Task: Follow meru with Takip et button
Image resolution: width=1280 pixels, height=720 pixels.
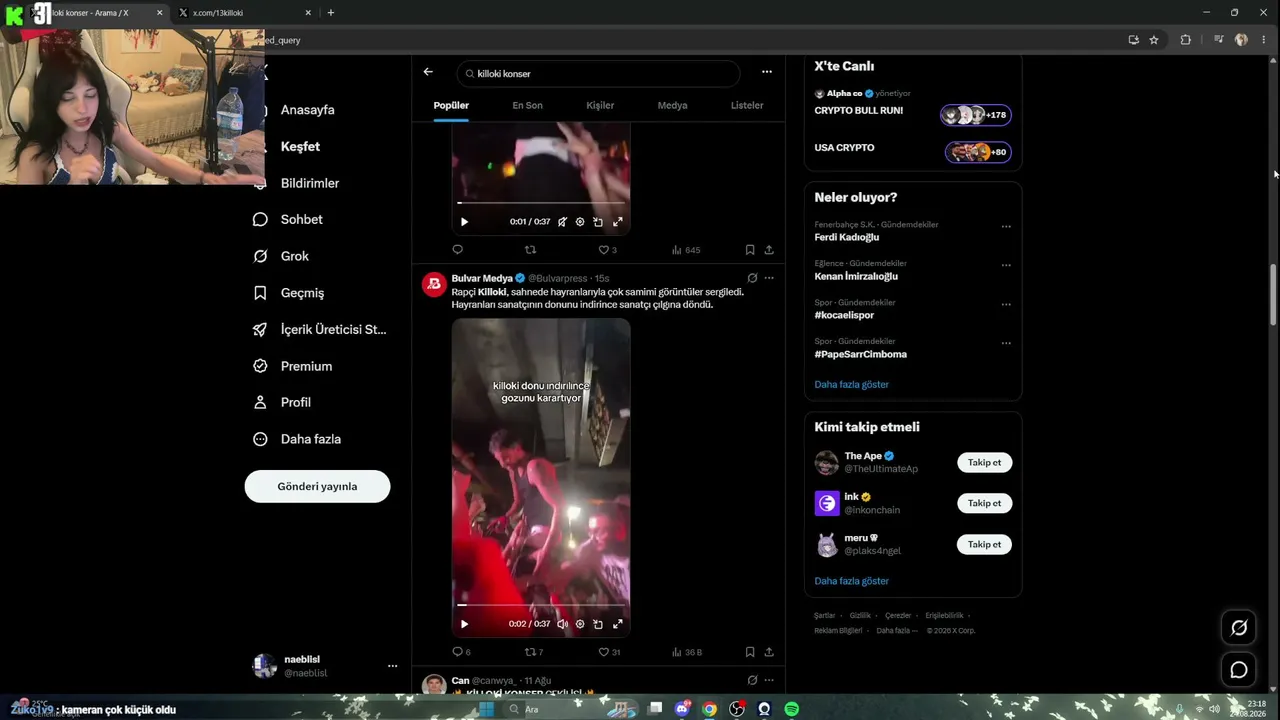Action: click(985, 544)
